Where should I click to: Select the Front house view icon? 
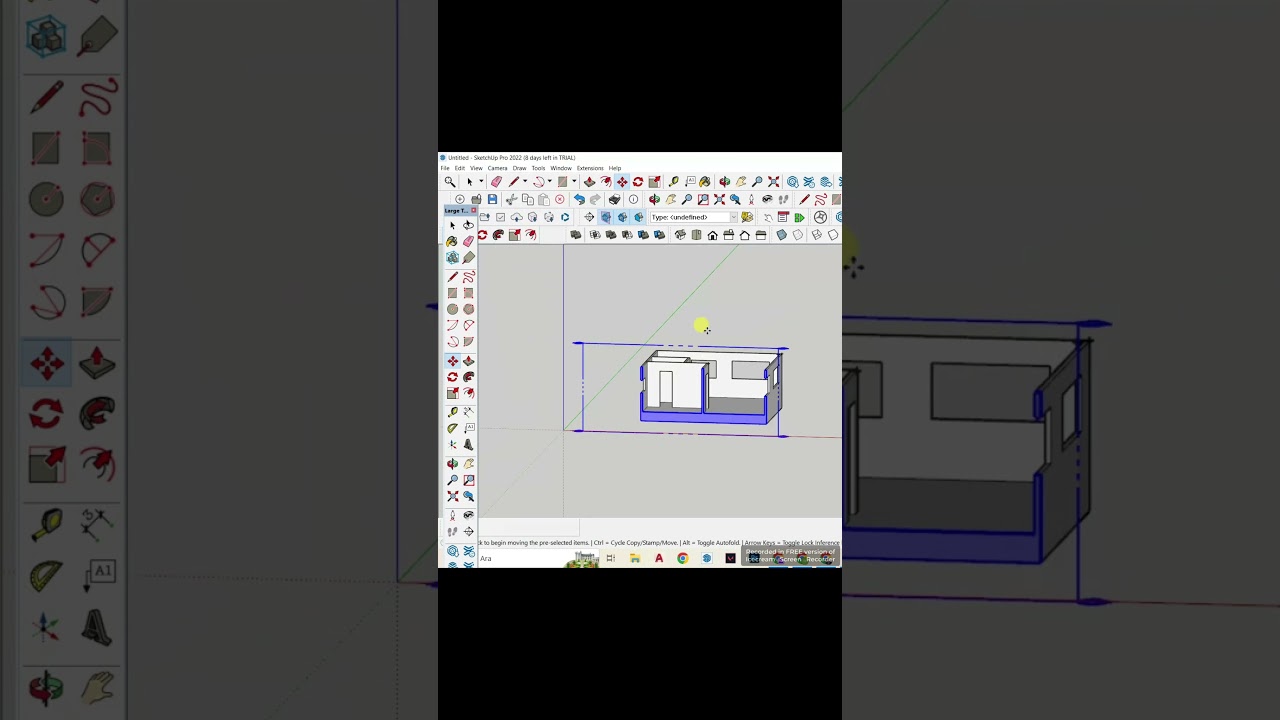713,235
